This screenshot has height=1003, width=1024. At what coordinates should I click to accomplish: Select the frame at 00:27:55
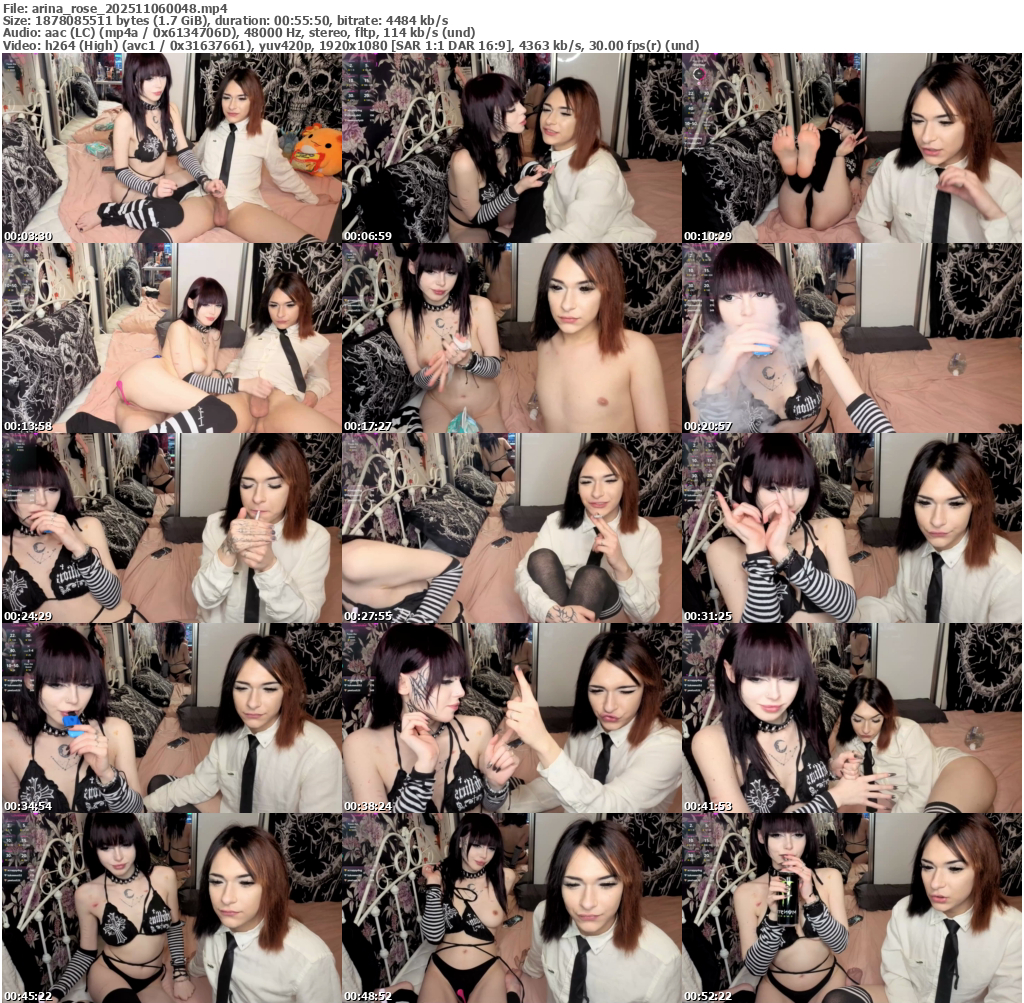[x=511, y=528]
